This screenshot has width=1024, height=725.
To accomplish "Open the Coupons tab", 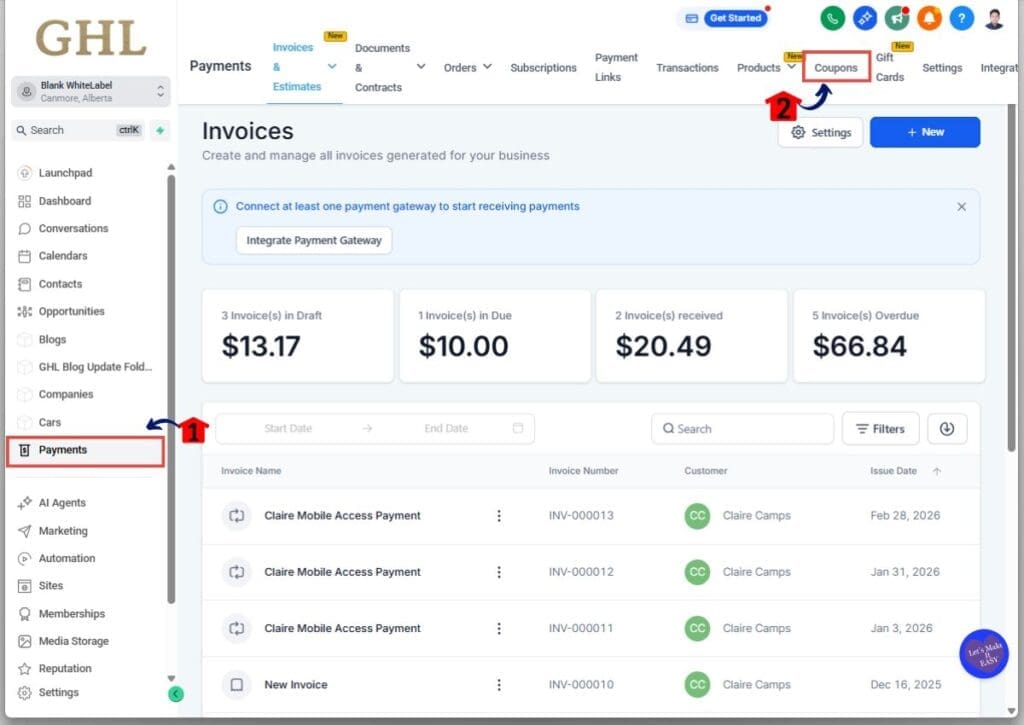I will click(836, 67).
